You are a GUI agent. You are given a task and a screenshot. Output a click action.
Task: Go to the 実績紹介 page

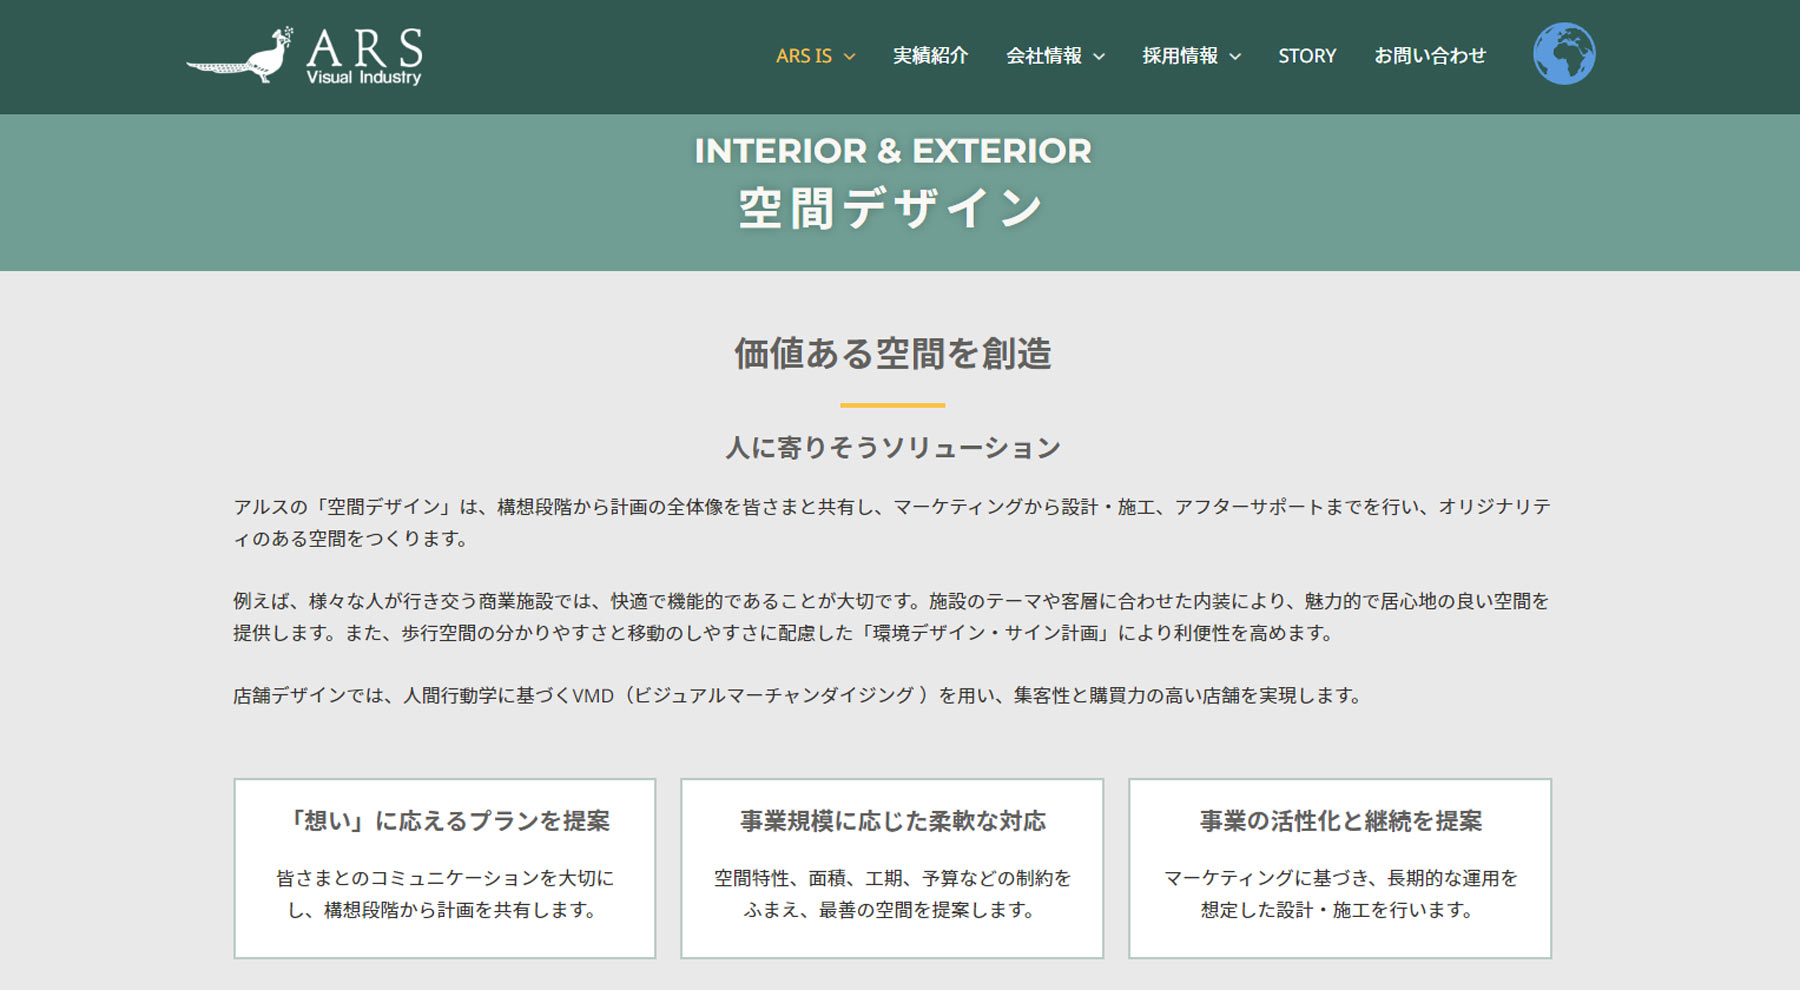pyautogui.click(x=930, y=56)
